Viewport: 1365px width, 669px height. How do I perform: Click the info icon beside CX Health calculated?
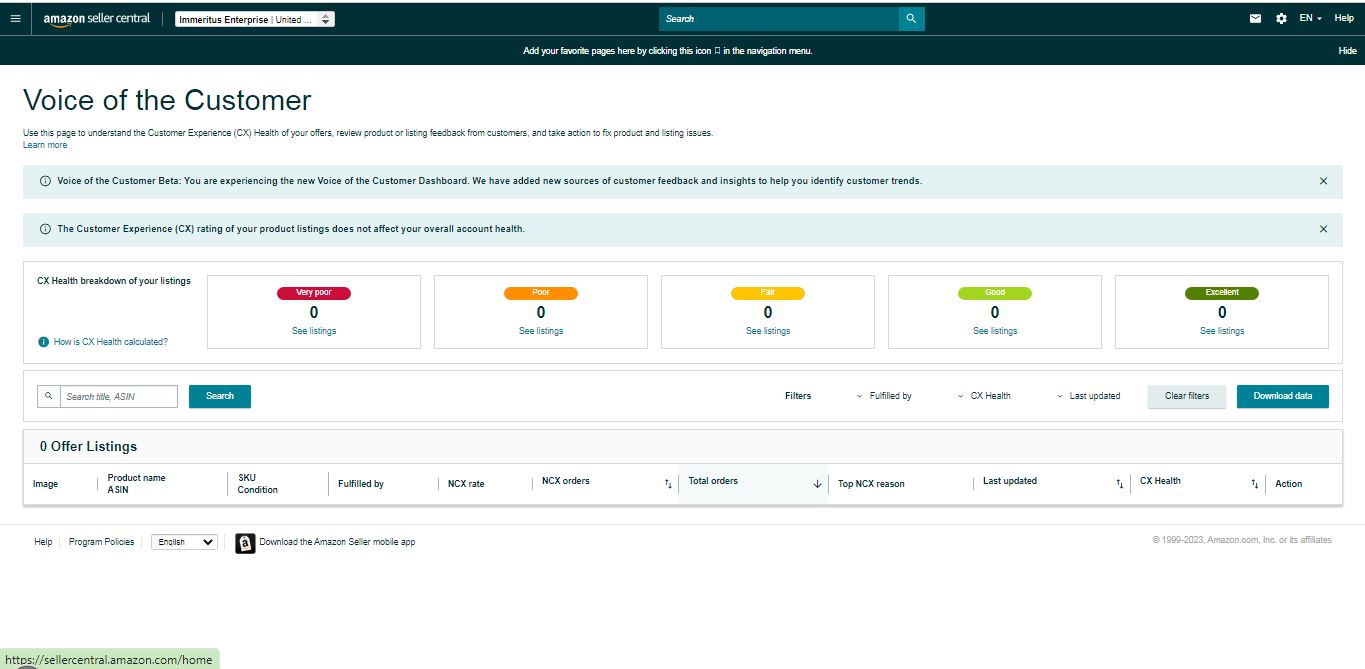pos(43,342)
